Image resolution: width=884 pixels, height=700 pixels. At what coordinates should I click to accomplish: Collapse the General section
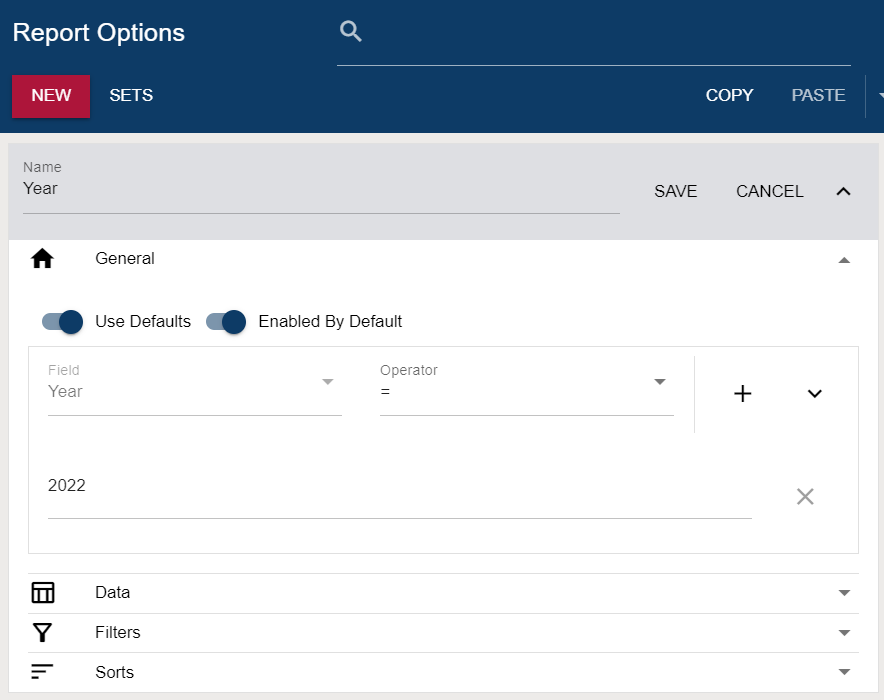pyautogui.click(x=844, y=258)
